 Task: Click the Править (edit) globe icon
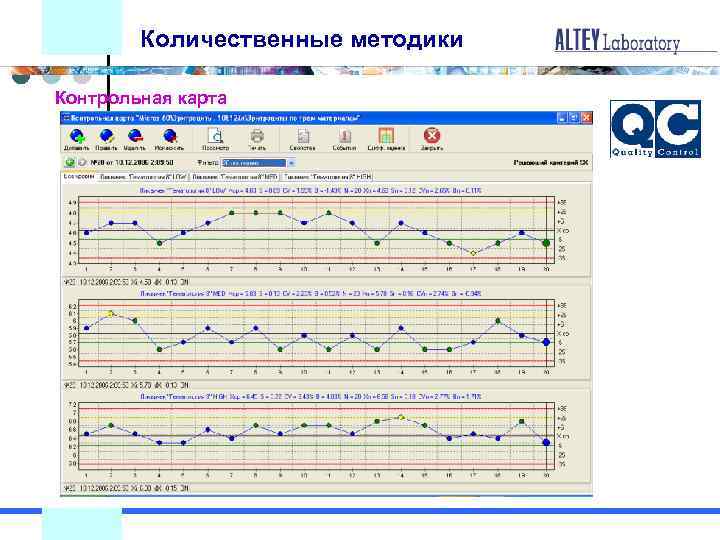pyautogui.click(x=107, y=136)
